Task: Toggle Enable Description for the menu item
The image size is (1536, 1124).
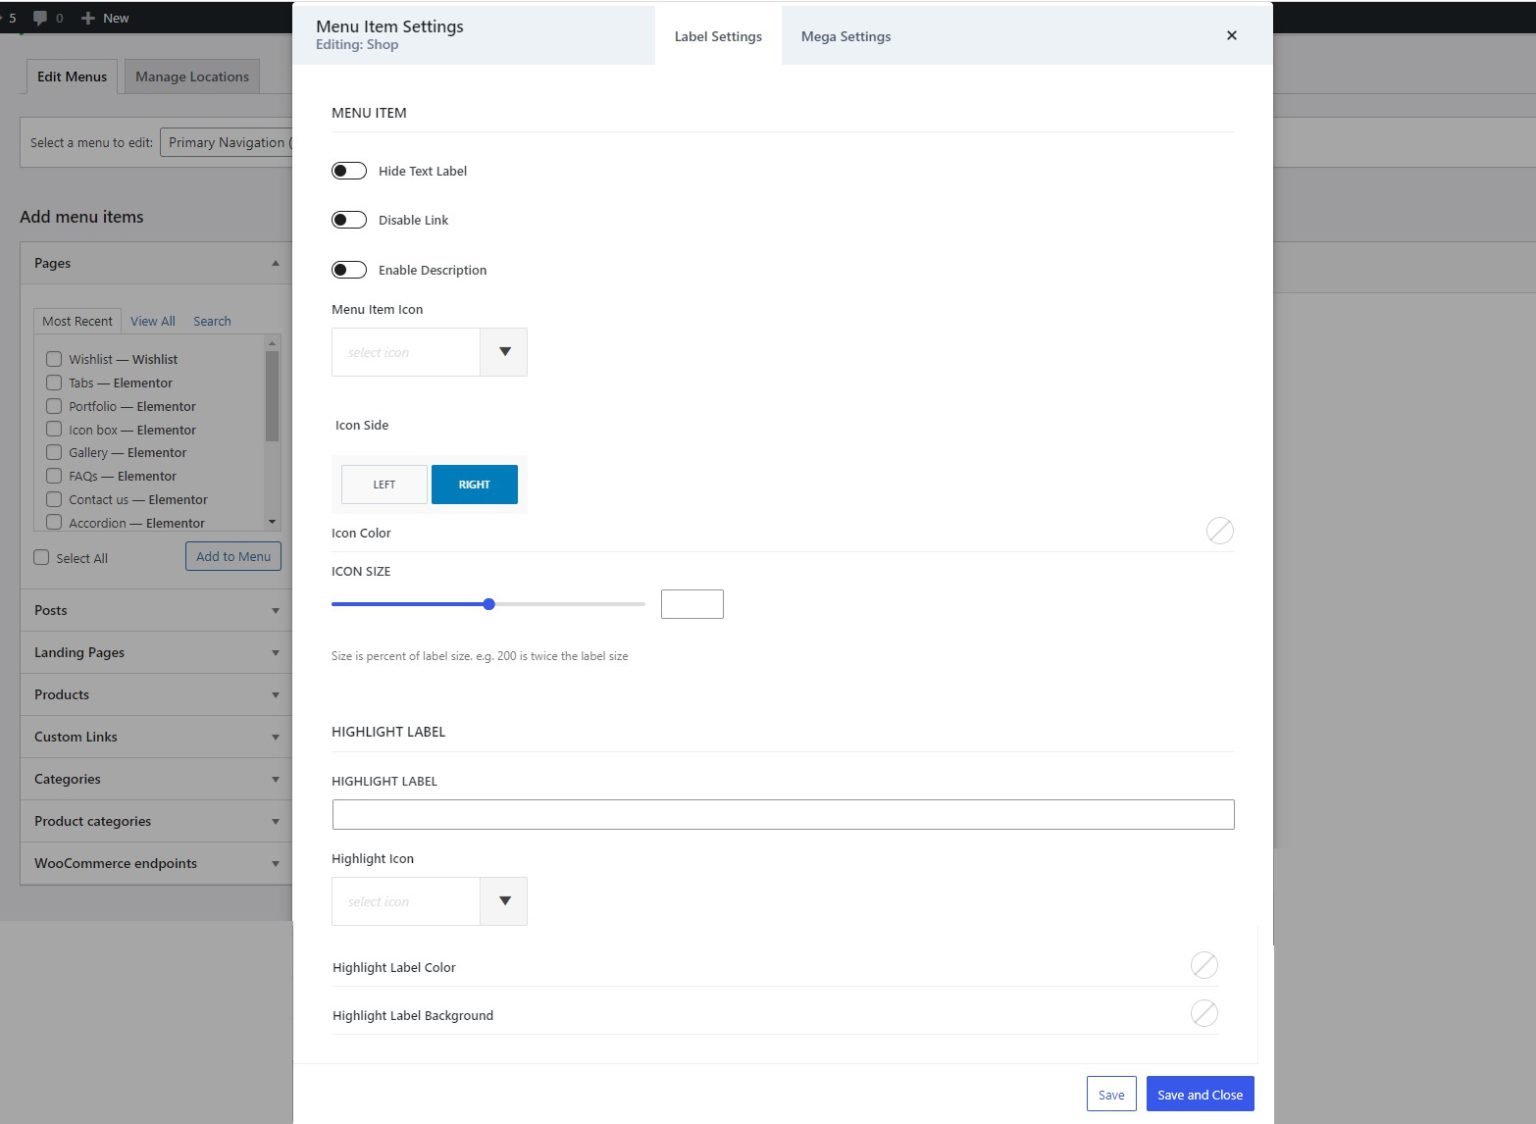Action: coord(349,269)
